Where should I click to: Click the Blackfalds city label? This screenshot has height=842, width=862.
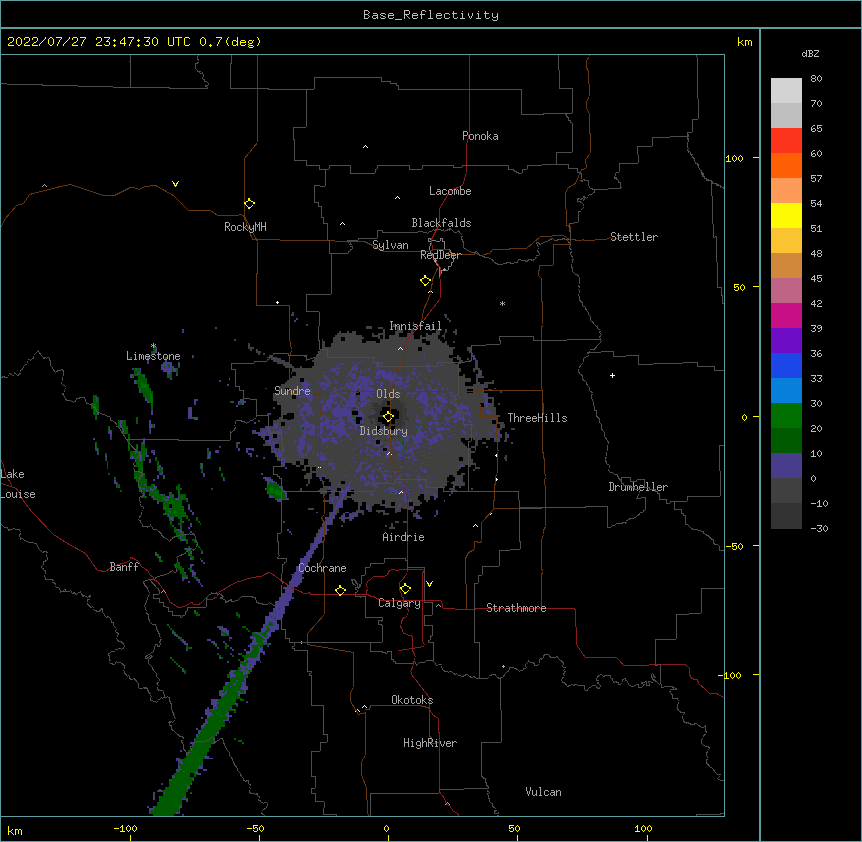441,223
